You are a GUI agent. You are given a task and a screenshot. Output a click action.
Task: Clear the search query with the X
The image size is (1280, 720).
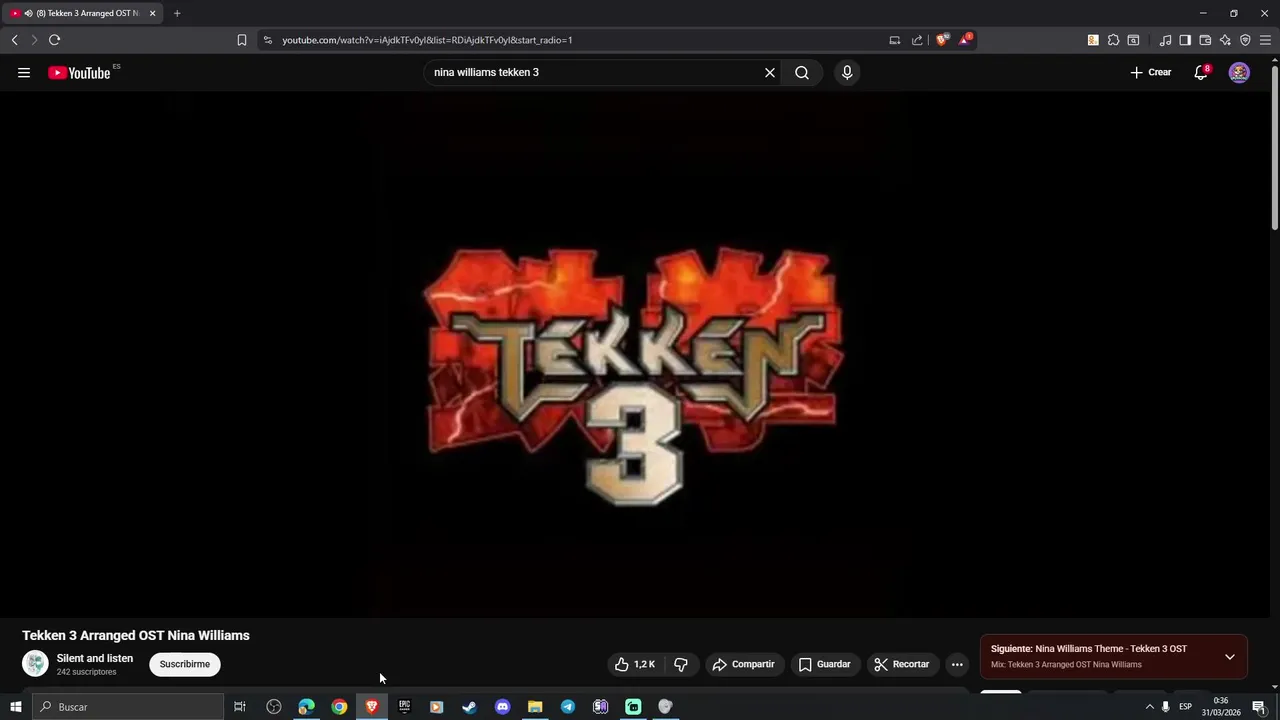pos(770,72)
